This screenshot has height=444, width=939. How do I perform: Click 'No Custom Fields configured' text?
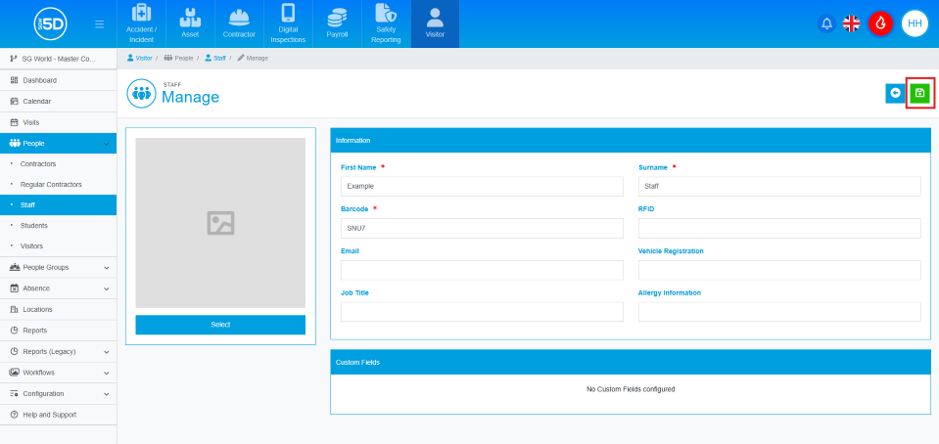click(x=631, y=389)
